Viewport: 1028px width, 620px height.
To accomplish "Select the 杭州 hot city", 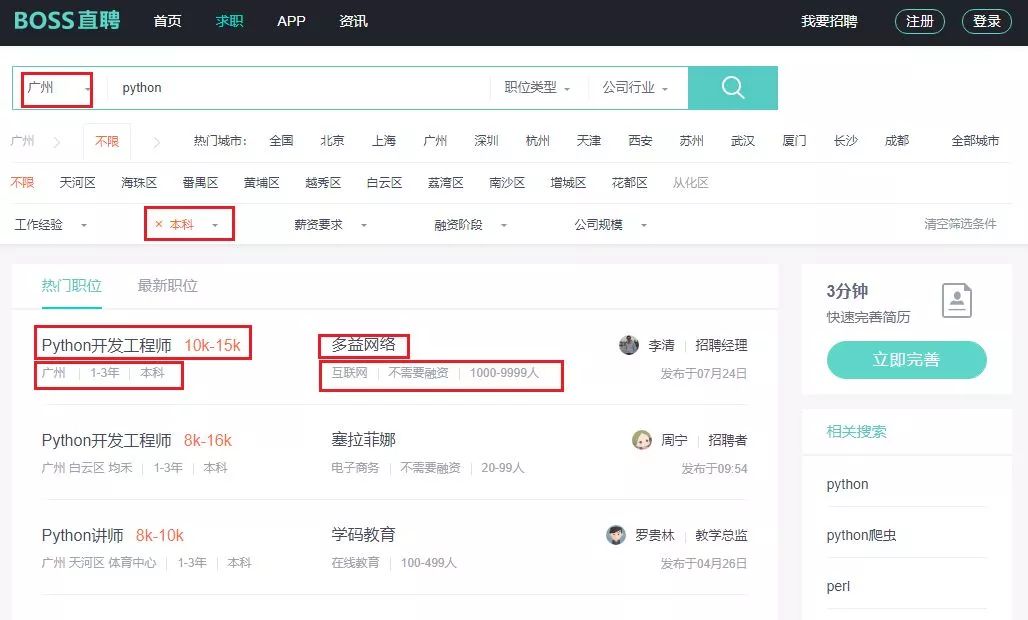I will pos(538,141).
